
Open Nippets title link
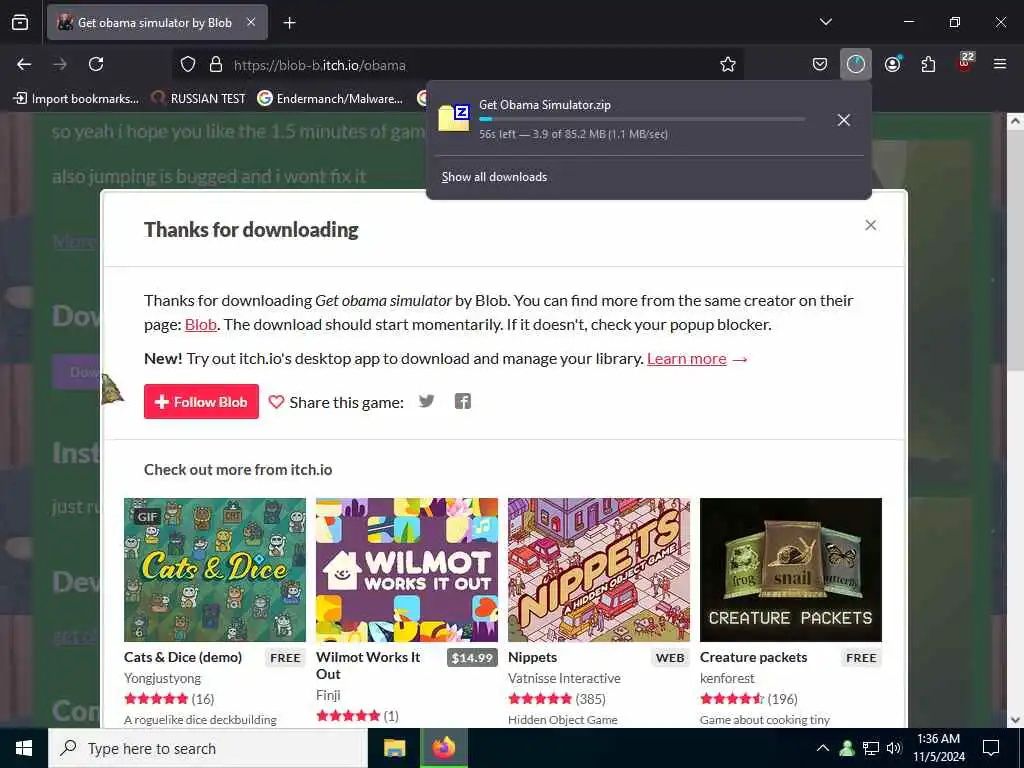(x=532, y=657)
